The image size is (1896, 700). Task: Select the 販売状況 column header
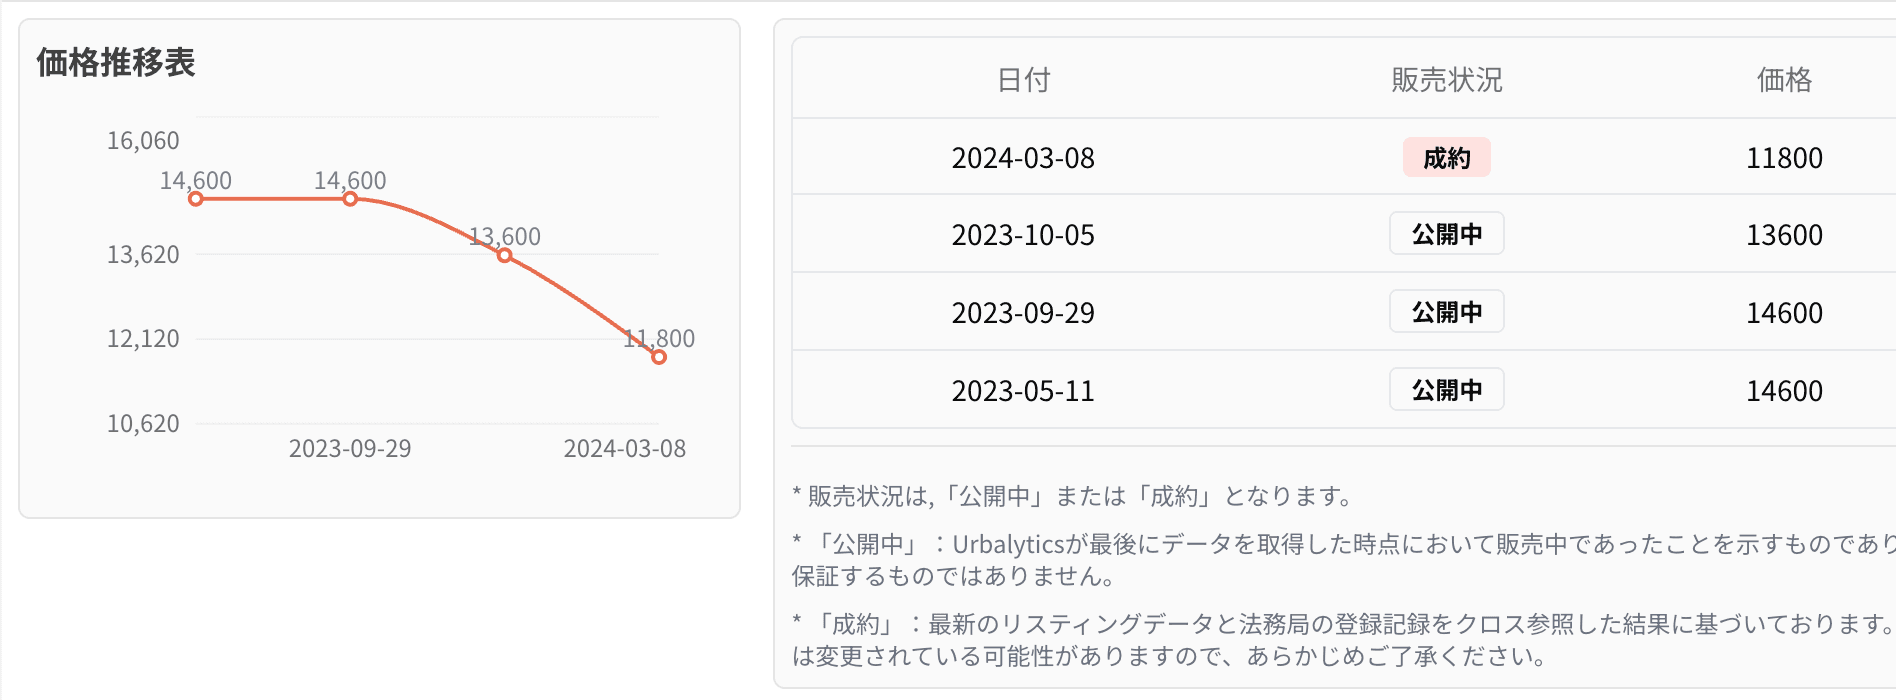click(1447, 80)
